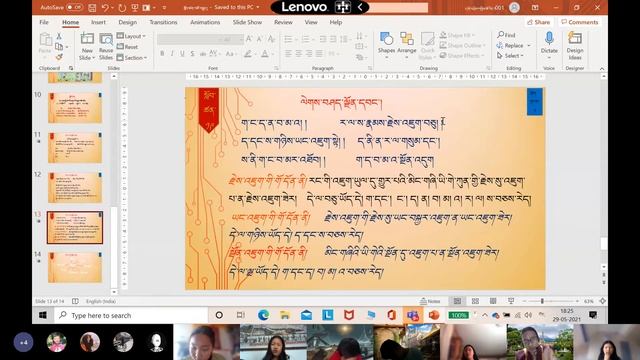The width and height of the screenshot is (640, 360).
Task: Switch to Reading View icon
Action: pyautogui.click(x=493, y=301)
